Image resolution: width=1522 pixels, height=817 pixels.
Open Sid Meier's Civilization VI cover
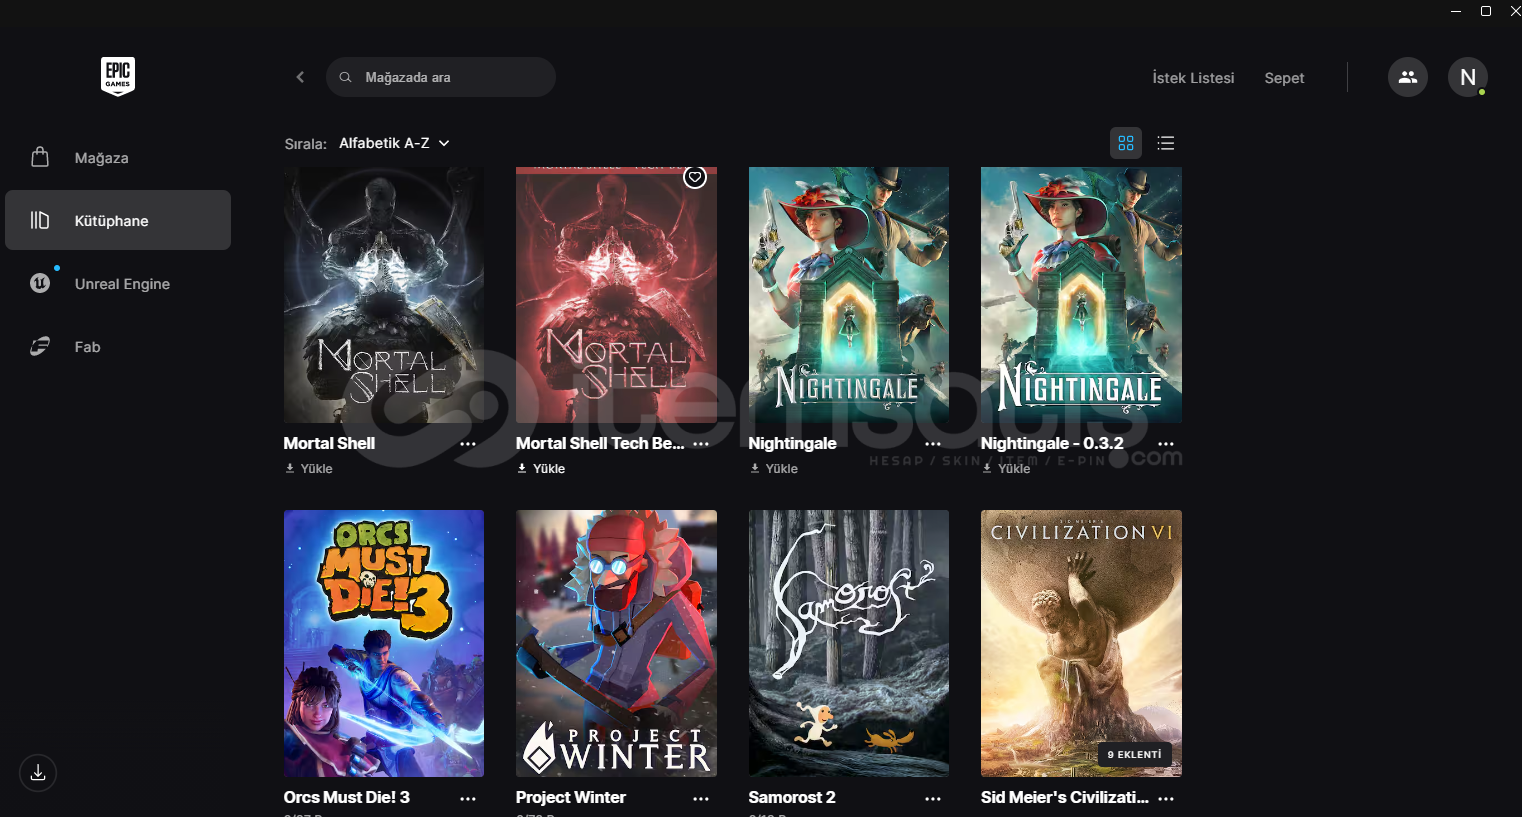pyautogui.click(x=1081, y=643)
